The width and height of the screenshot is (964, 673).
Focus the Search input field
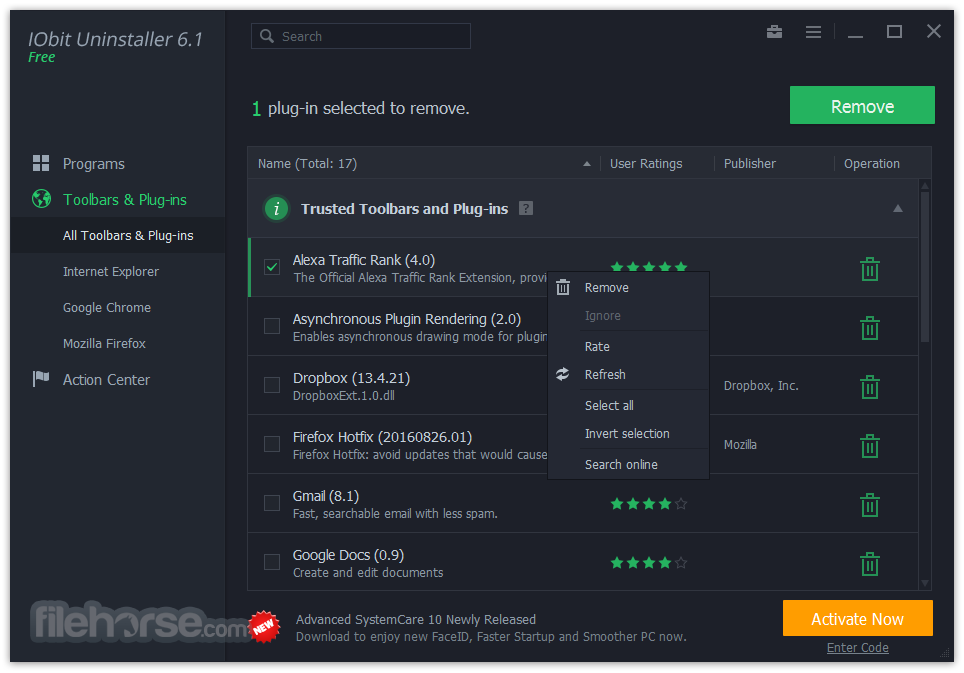pyautogui.click(x=361, y=36)
